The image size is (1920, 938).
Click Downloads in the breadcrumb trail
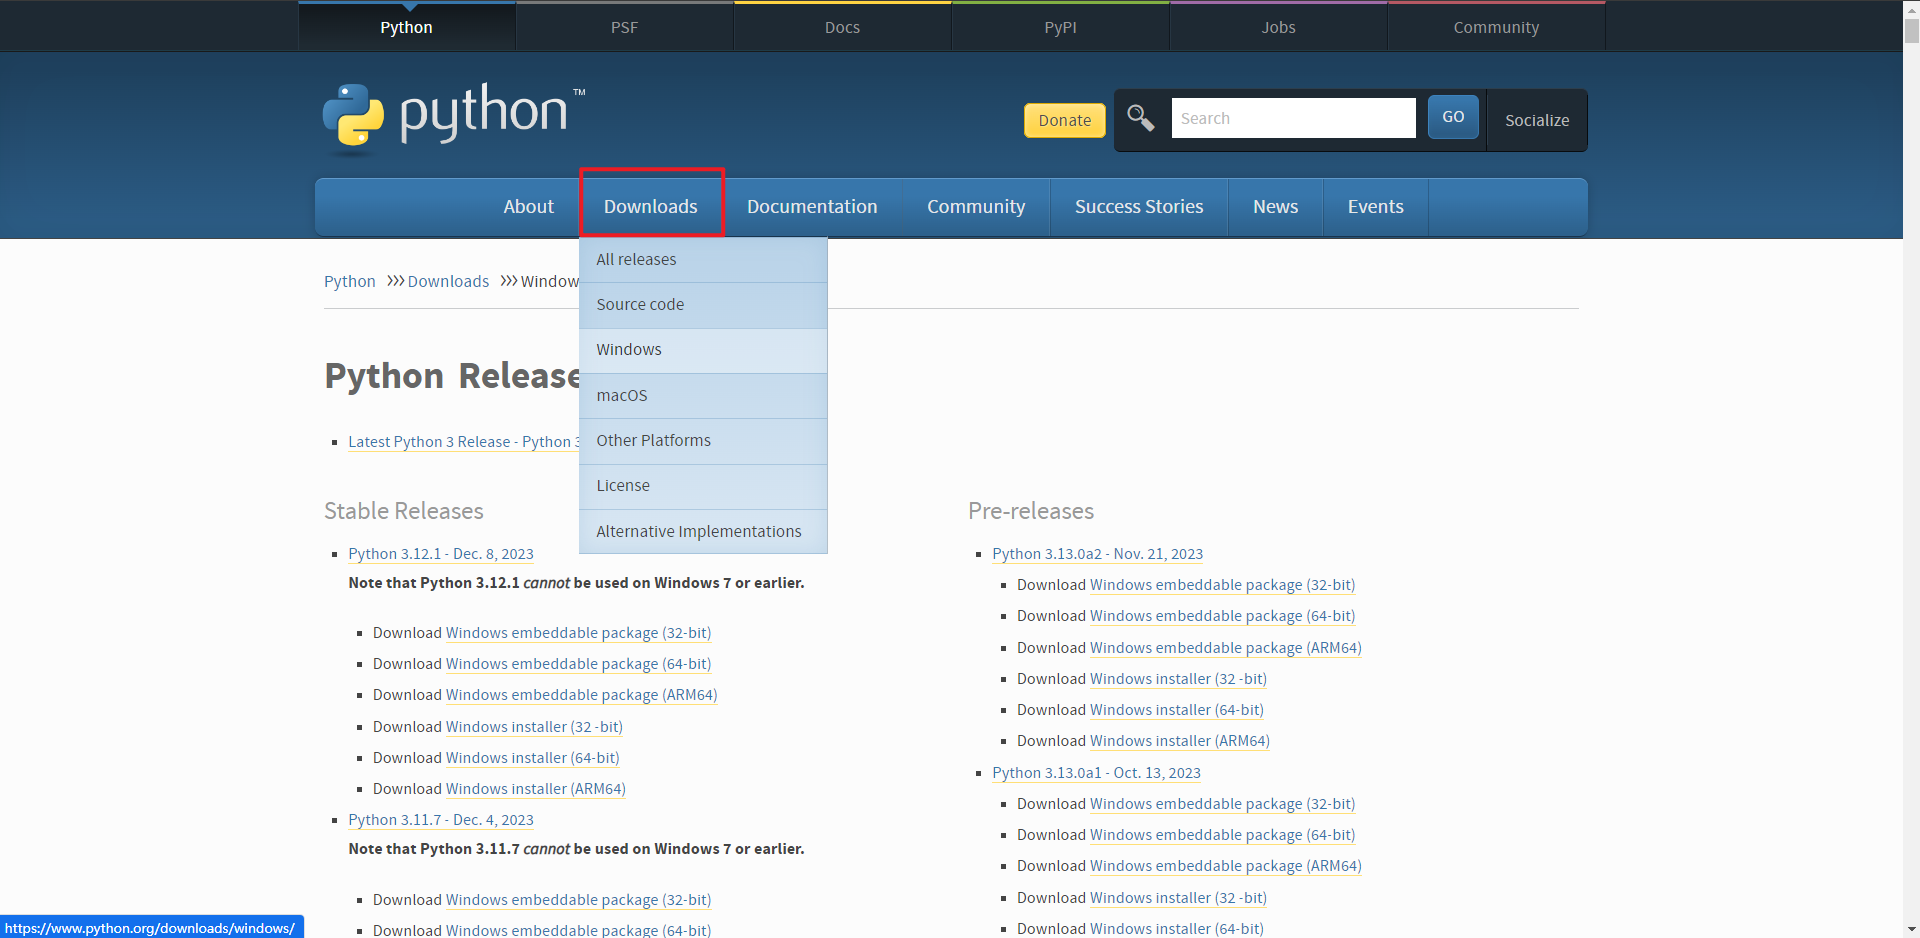click(x=448, y=282)
